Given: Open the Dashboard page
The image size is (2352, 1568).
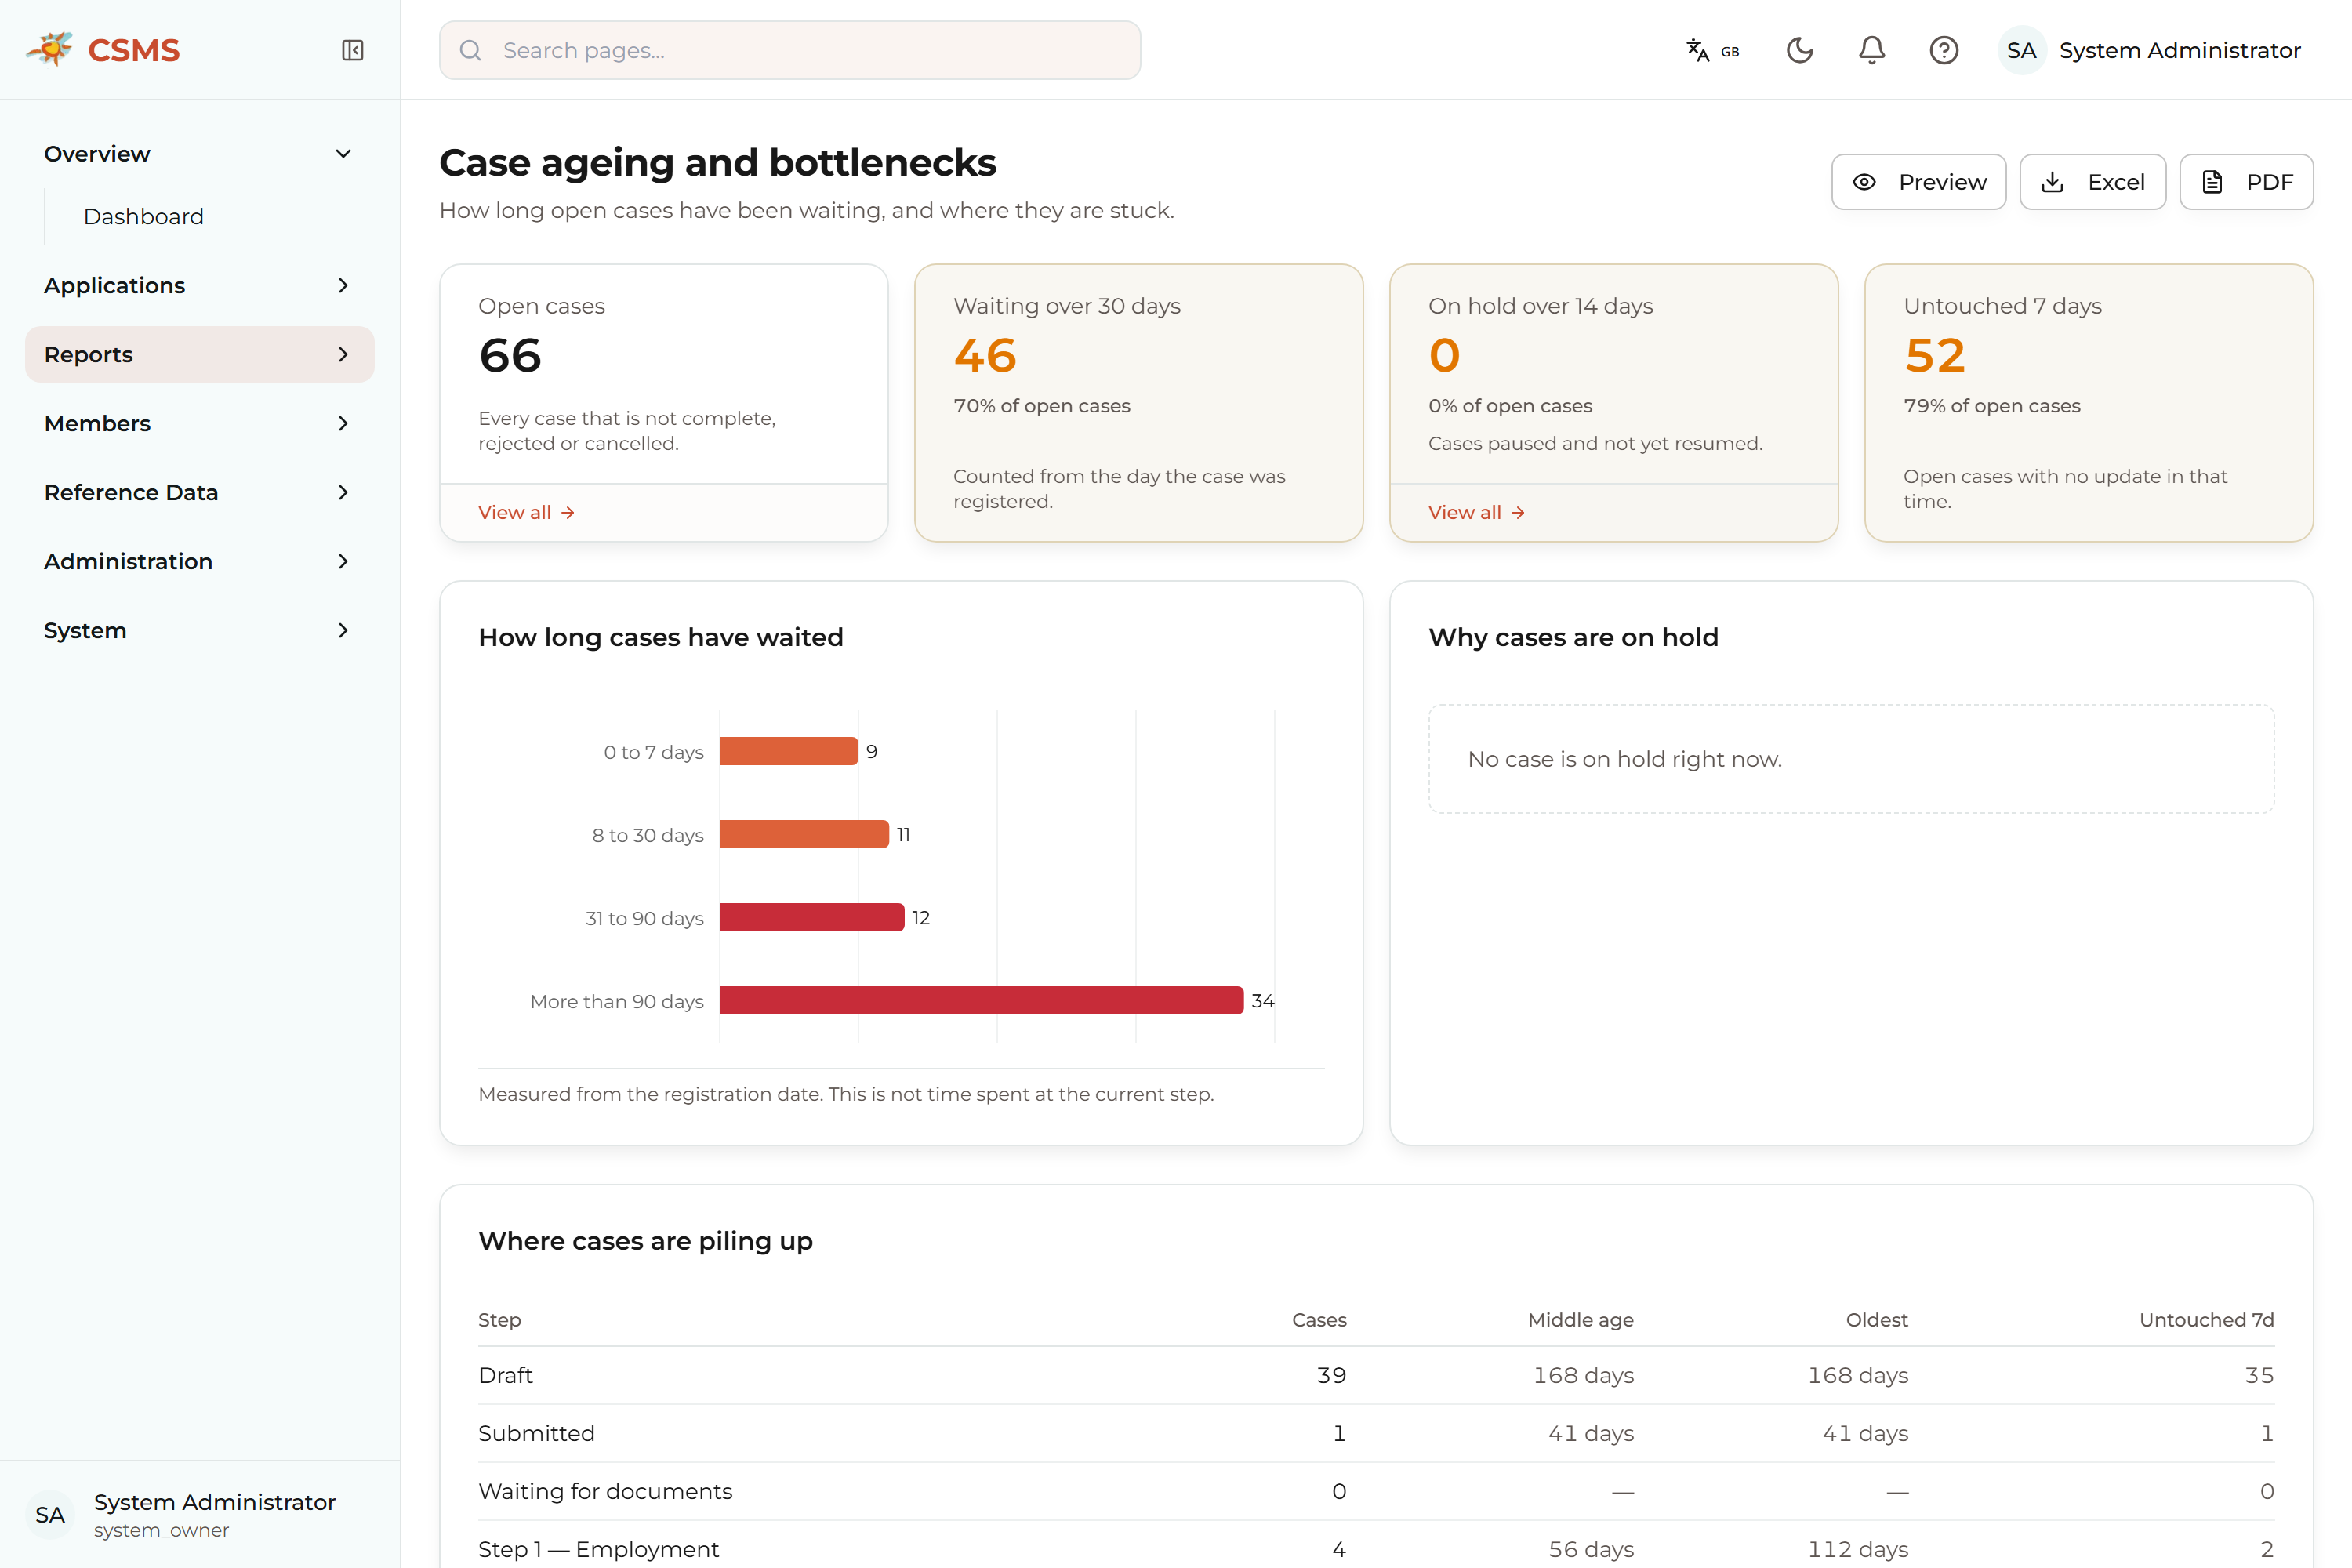Looking at the screenshot, I should [143, 216].
